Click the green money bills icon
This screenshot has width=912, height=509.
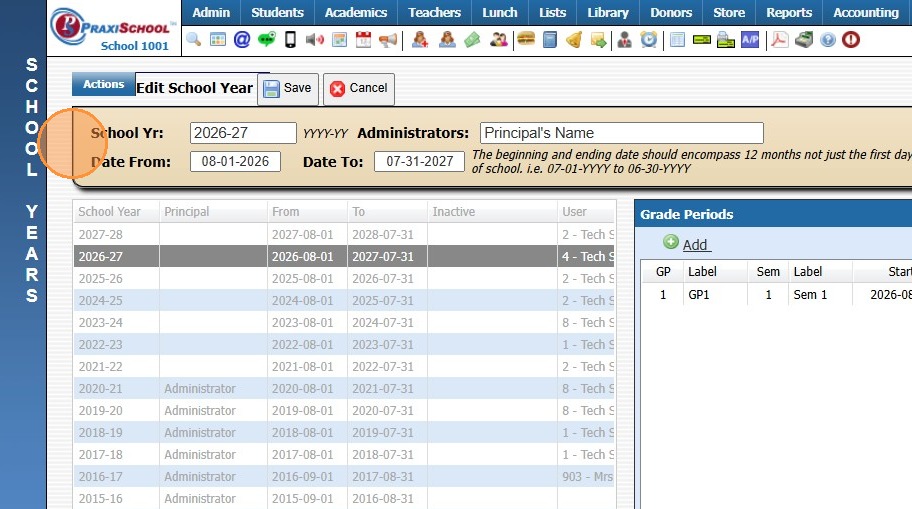pos(472,40)
